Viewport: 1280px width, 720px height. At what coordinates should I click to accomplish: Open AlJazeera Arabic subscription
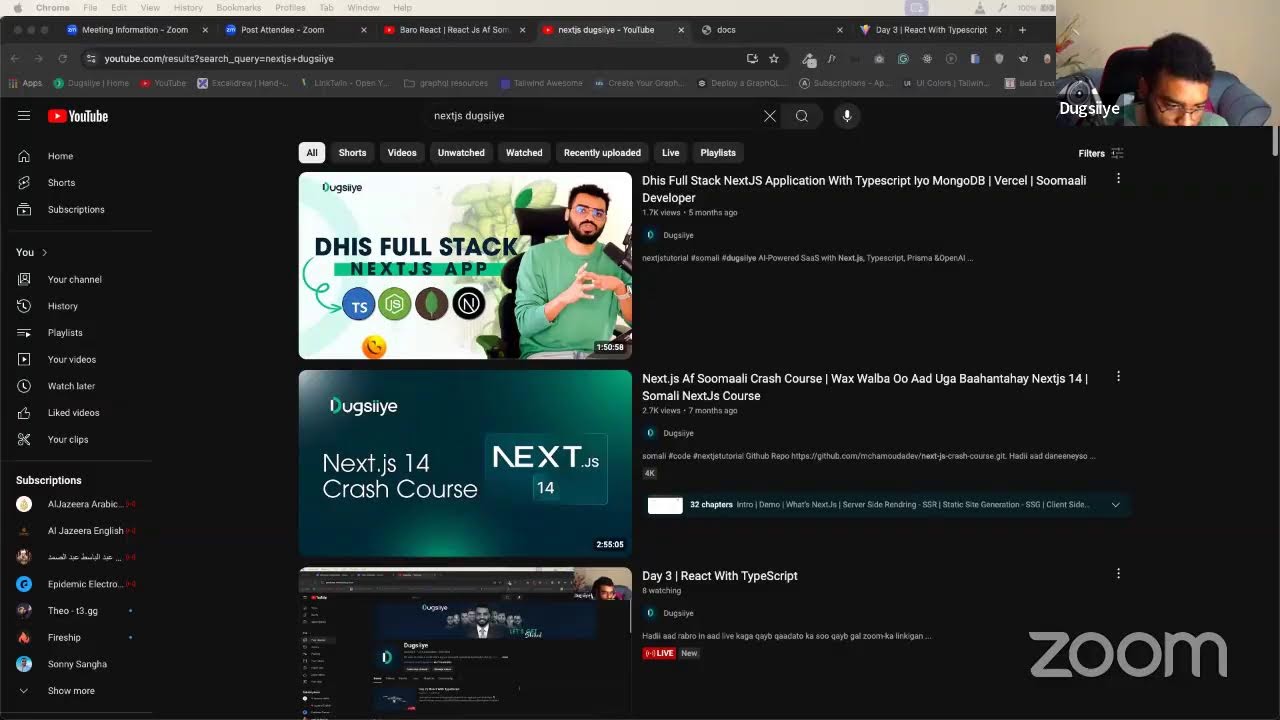(76, 504)
